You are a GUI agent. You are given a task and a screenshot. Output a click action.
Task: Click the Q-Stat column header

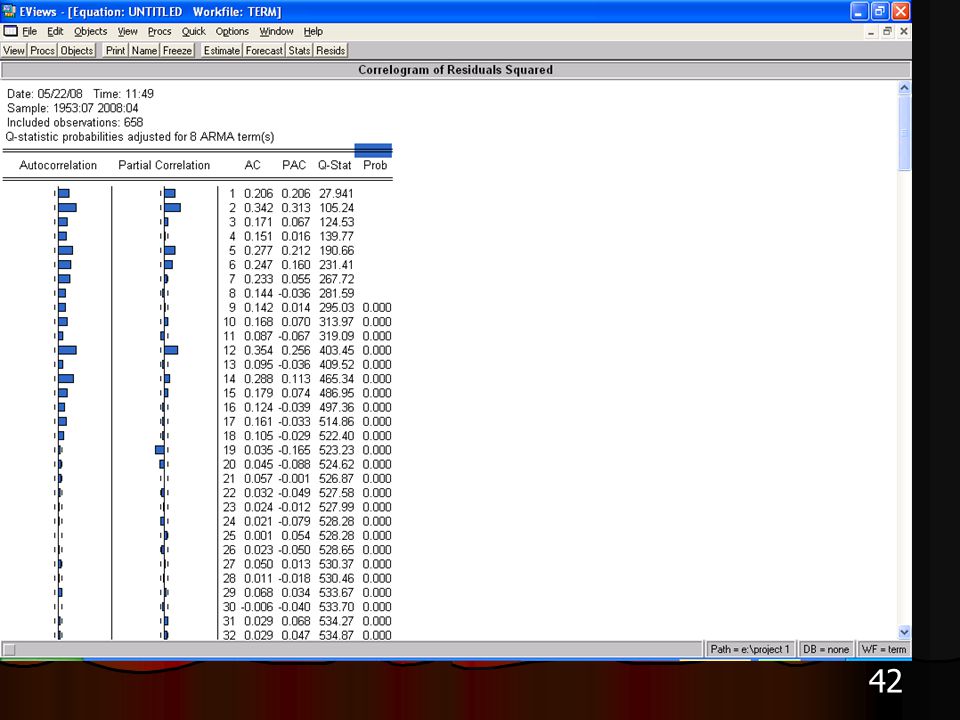334,165
